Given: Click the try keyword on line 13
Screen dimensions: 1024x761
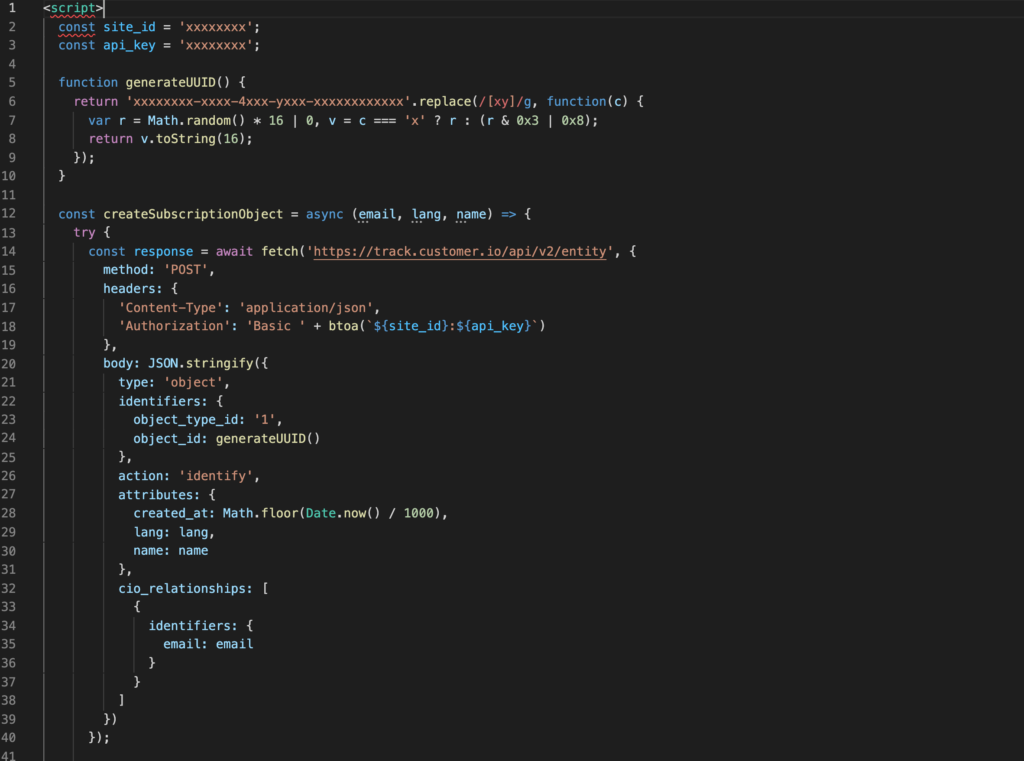Looking at the screenshot, I should coord(84,233).
